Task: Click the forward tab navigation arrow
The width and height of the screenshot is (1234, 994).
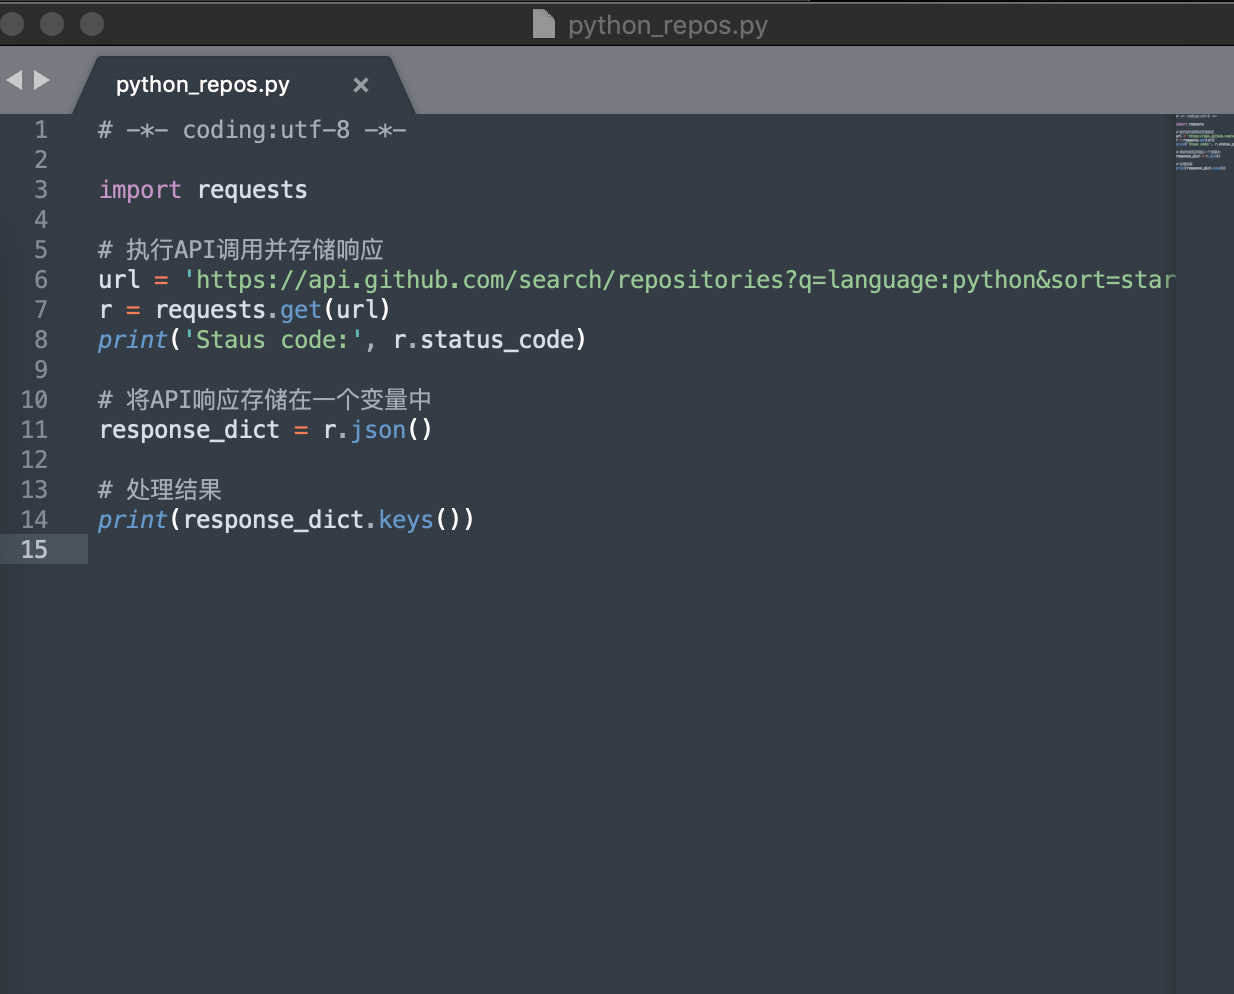Action: pyautogui.click(x=42, y=80)
